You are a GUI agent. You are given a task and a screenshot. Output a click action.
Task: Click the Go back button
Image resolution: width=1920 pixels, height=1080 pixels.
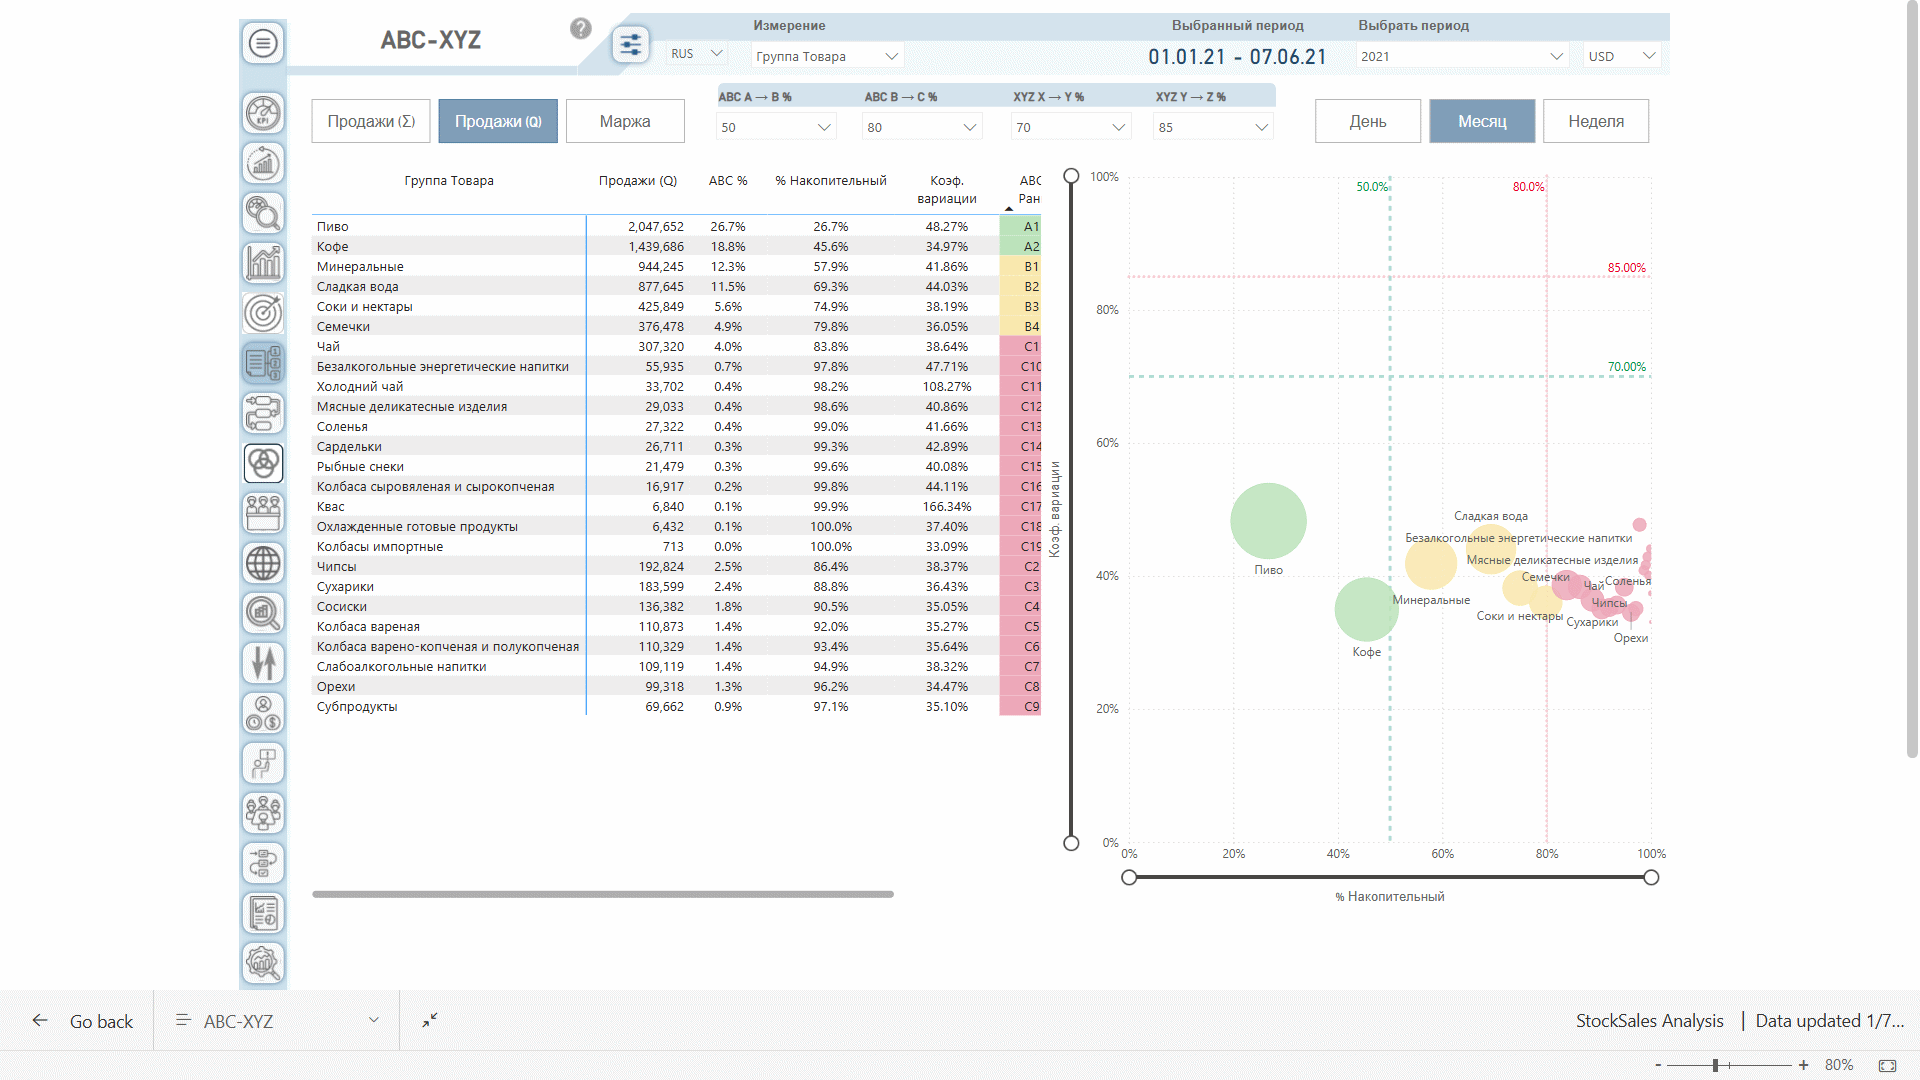click(x=83, y=1021)
